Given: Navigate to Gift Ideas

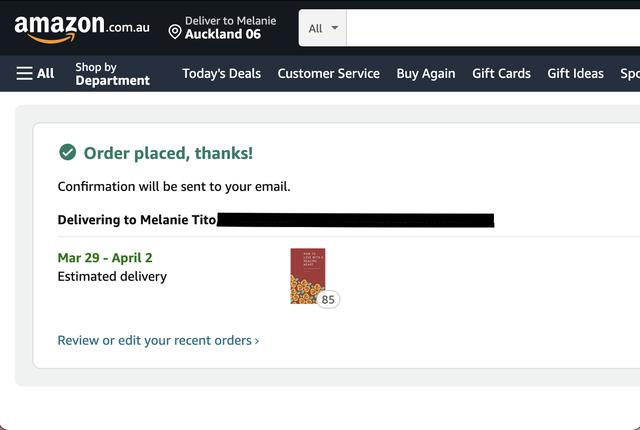Looking at the screenshot, I should [575, 73].
